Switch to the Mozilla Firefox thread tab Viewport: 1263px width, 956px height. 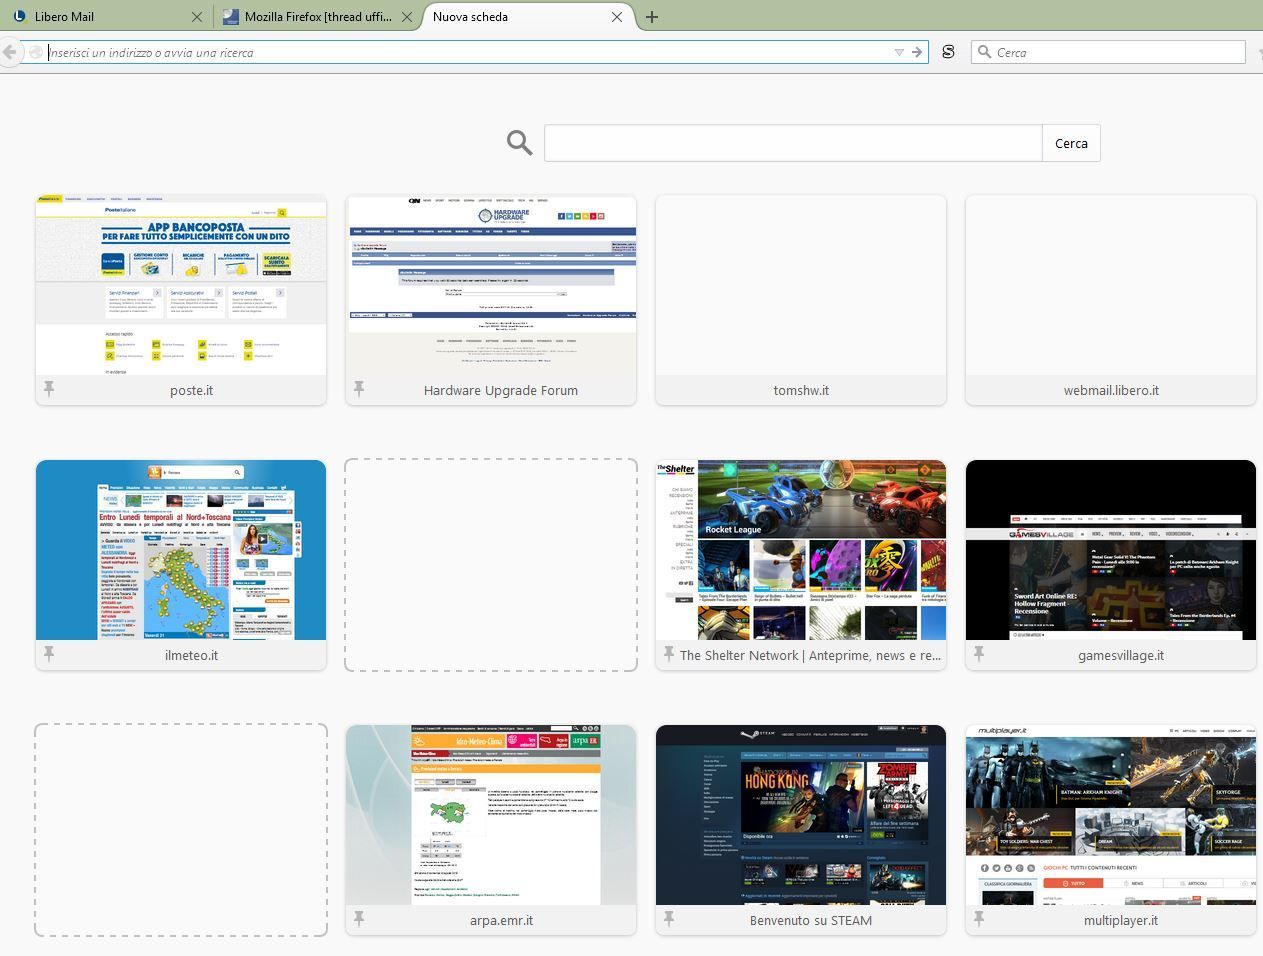coord(310,17)
